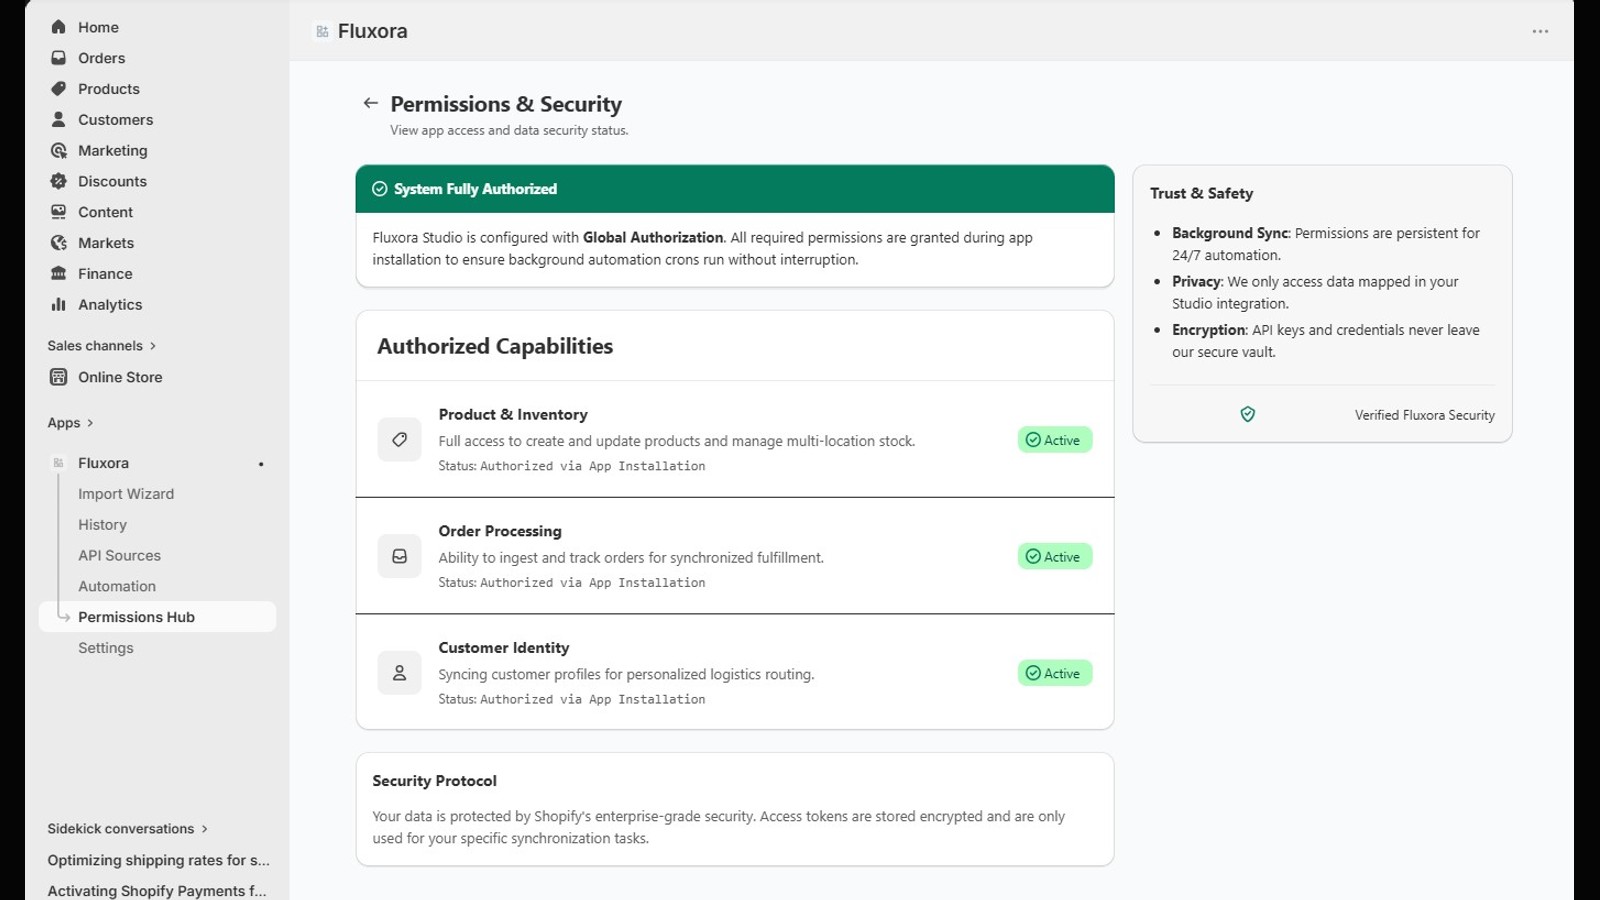Select API Sources under Fluxora
This screenshot has width=1600, height=900.
[x=119, y=556]
